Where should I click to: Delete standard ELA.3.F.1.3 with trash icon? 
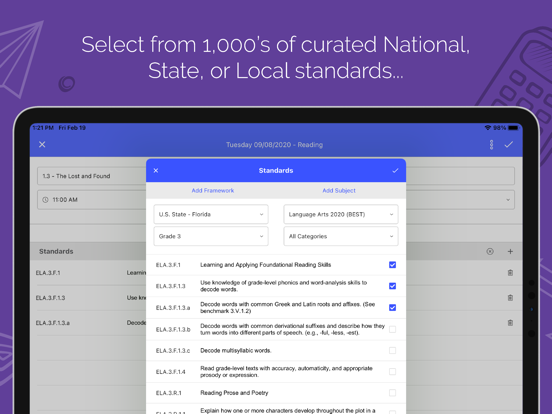pos(510,298)
